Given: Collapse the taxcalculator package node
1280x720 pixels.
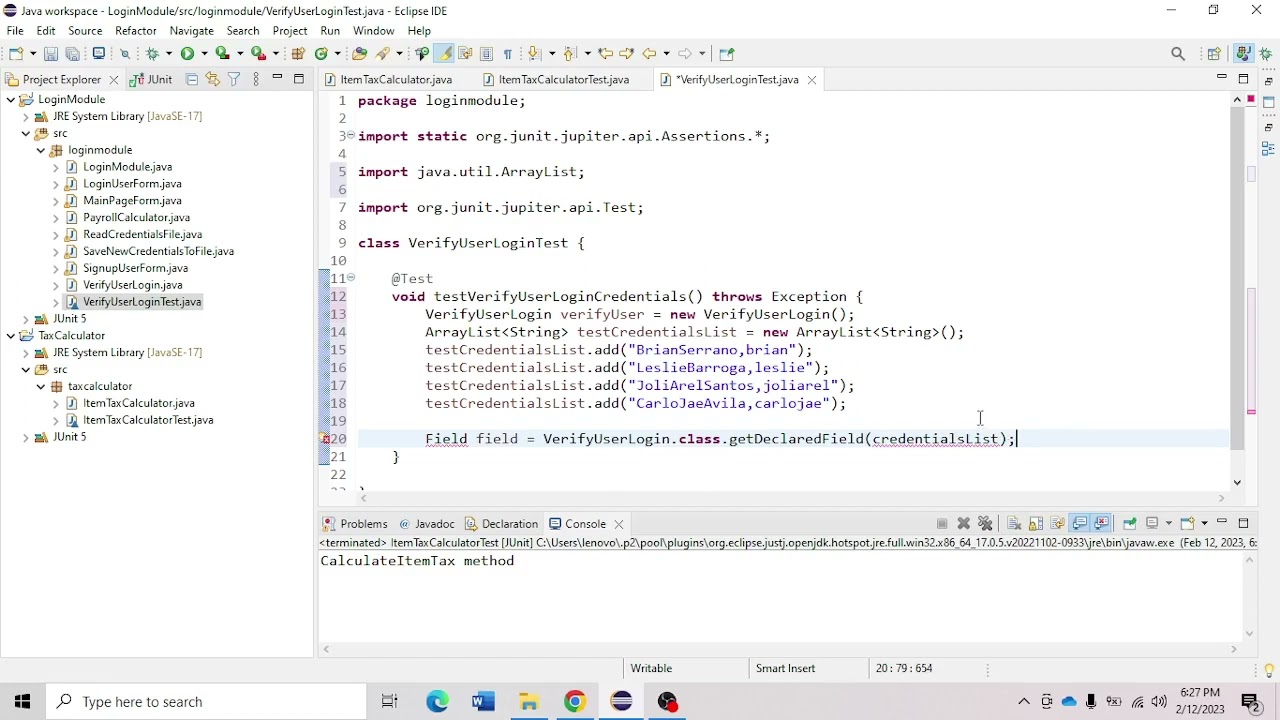Looking at the screenshot, I should tap(41, 386).
